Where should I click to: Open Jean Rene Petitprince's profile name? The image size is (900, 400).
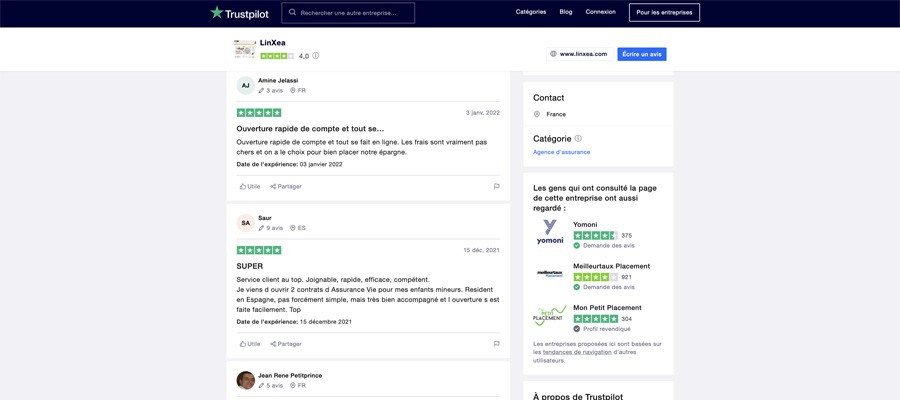click(290, 375)
